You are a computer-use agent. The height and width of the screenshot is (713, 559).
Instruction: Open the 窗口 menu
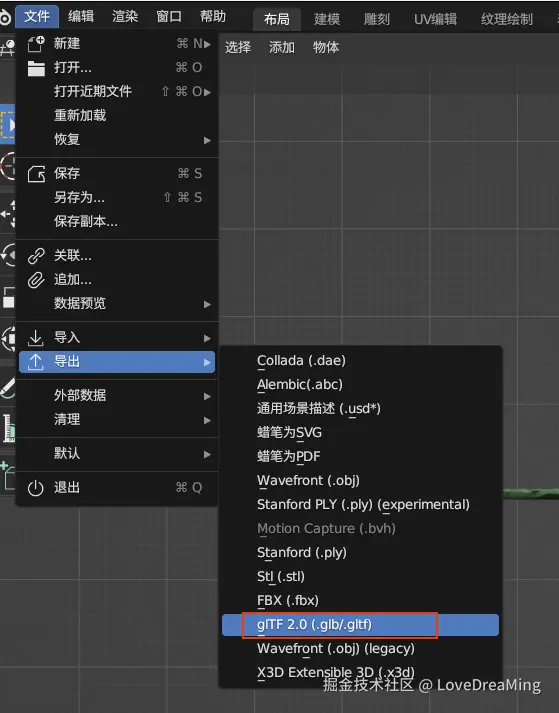pos(169,16)
